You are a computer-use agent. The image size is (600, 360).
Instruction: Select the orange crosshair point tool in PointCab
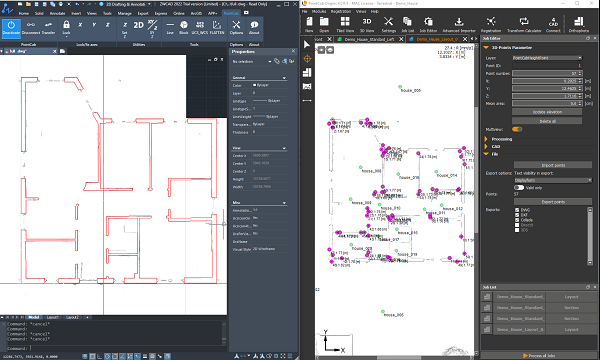[x=307, y=59]
